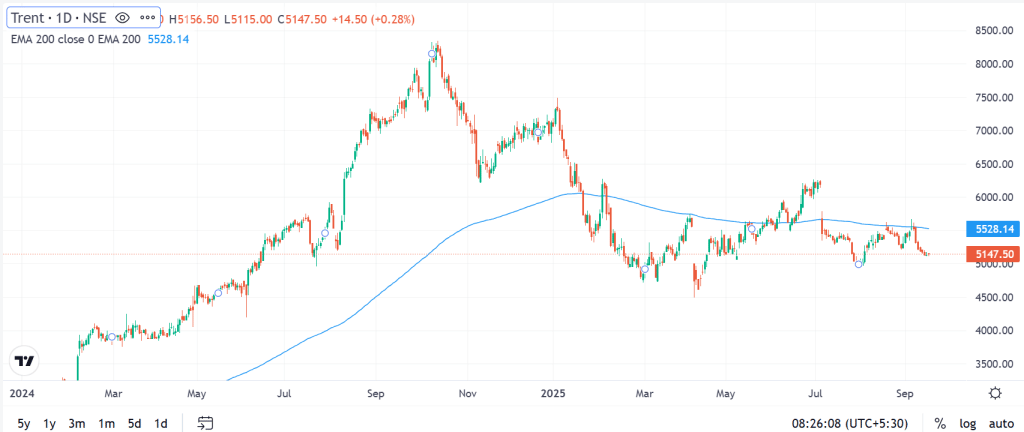
Task: Select the EMA 200 indicator legend
Action: pos(76,39)
